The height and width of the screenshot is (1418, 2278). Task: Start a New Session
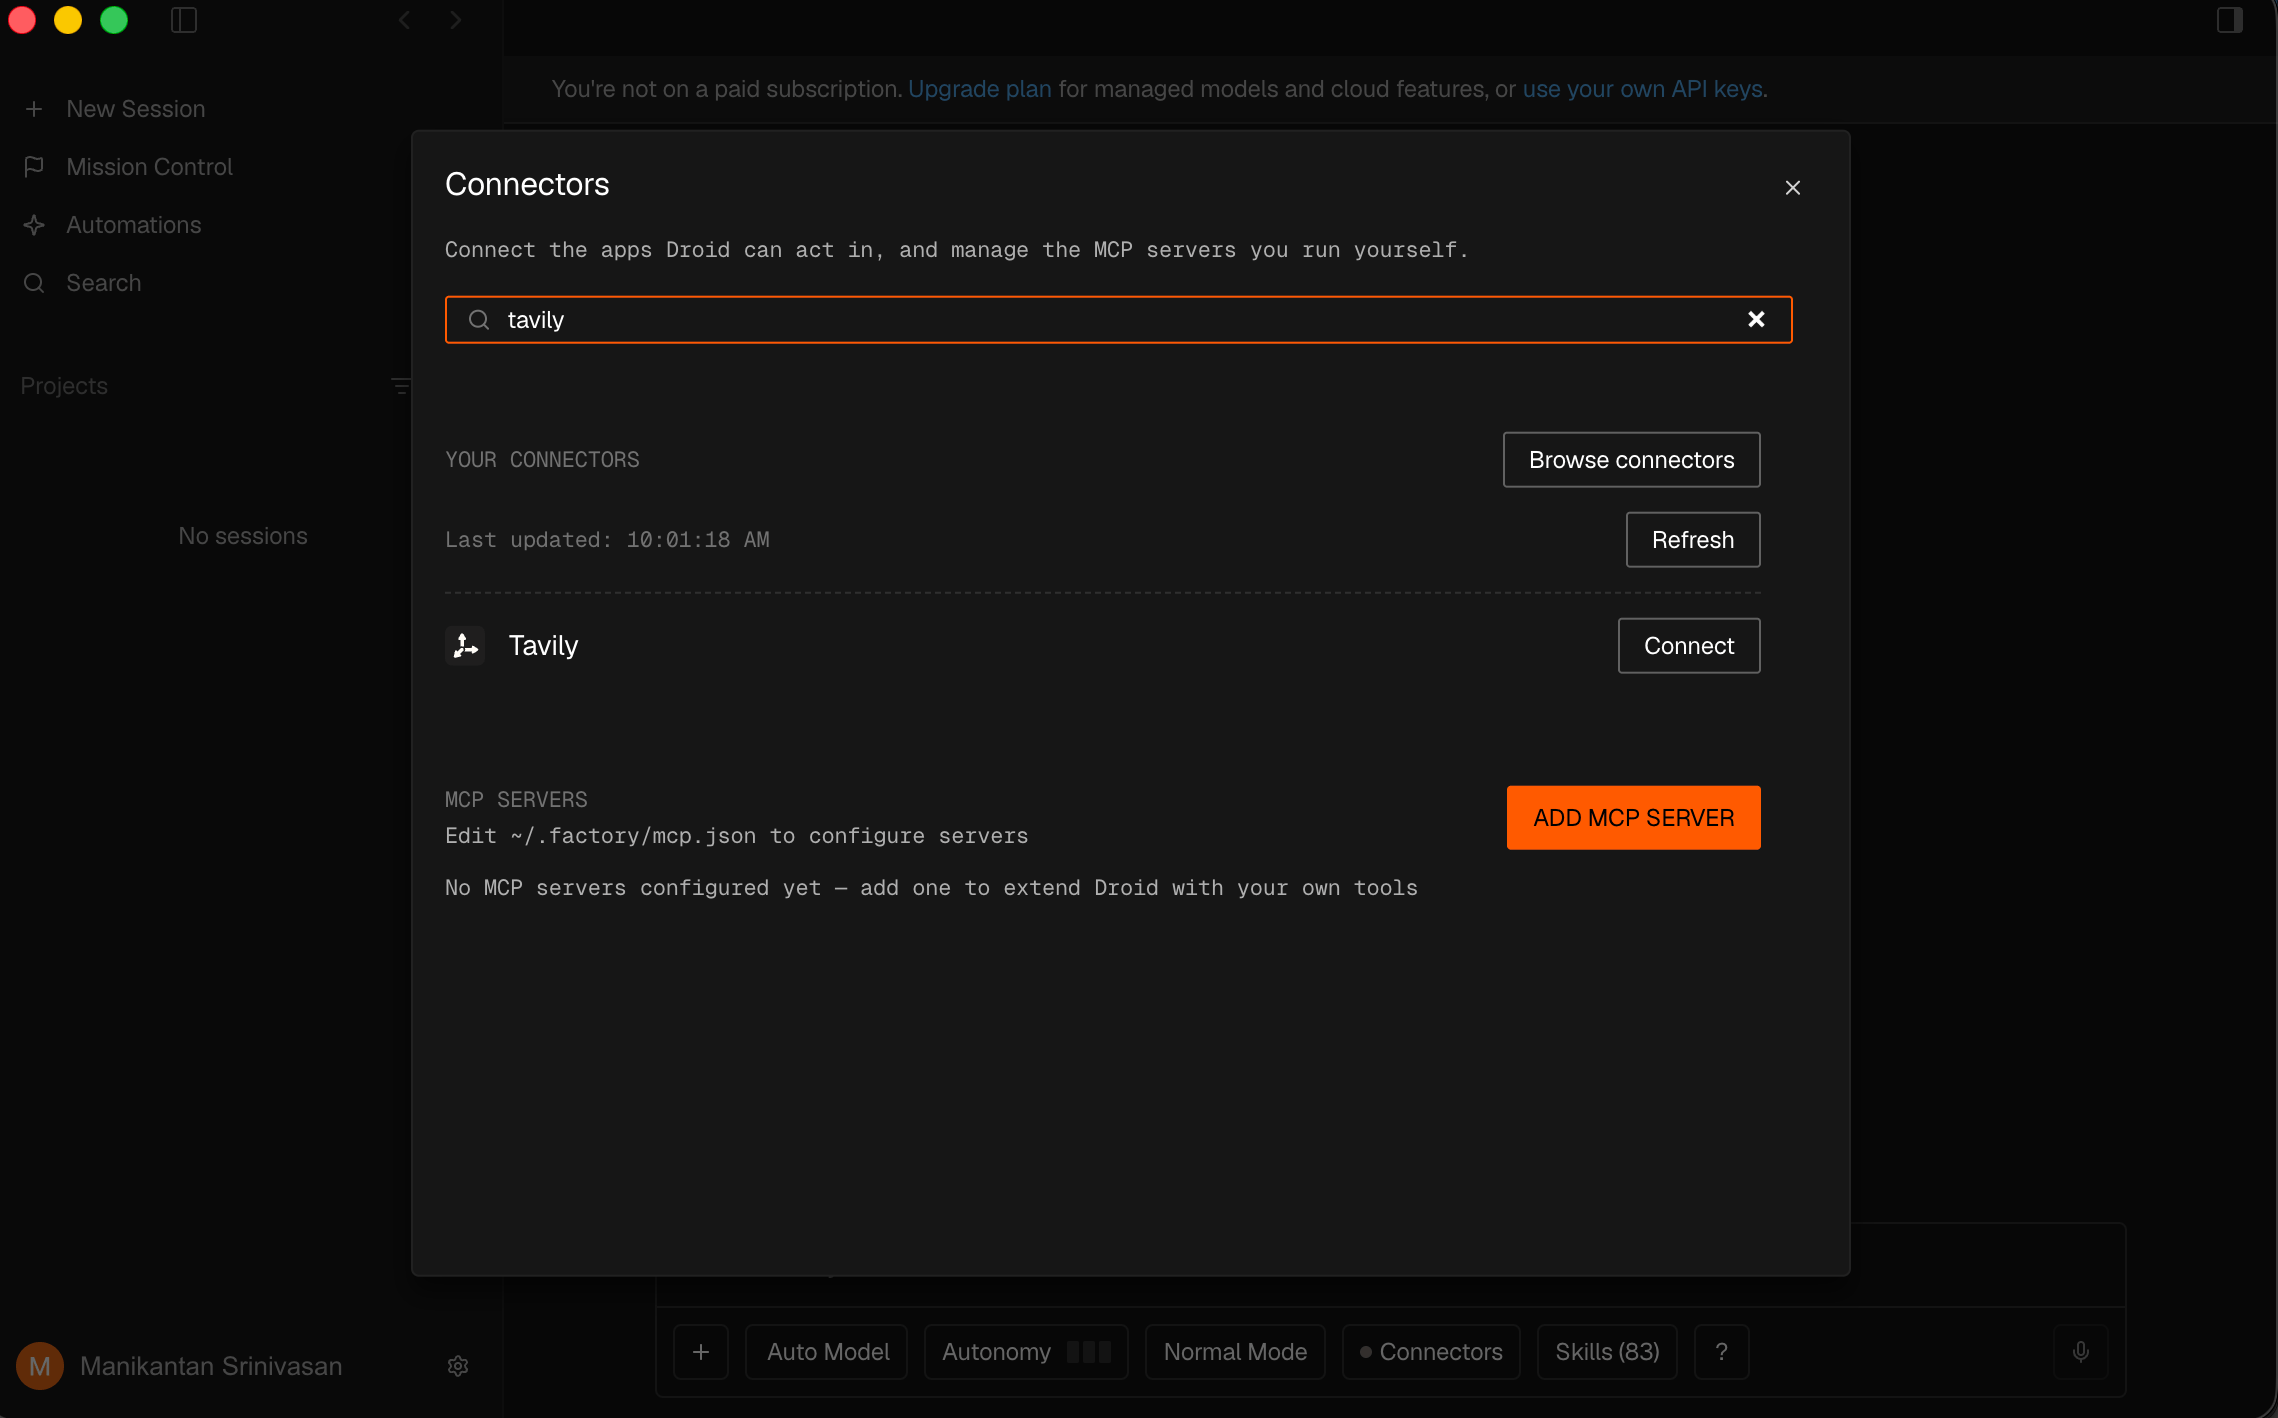135,108
